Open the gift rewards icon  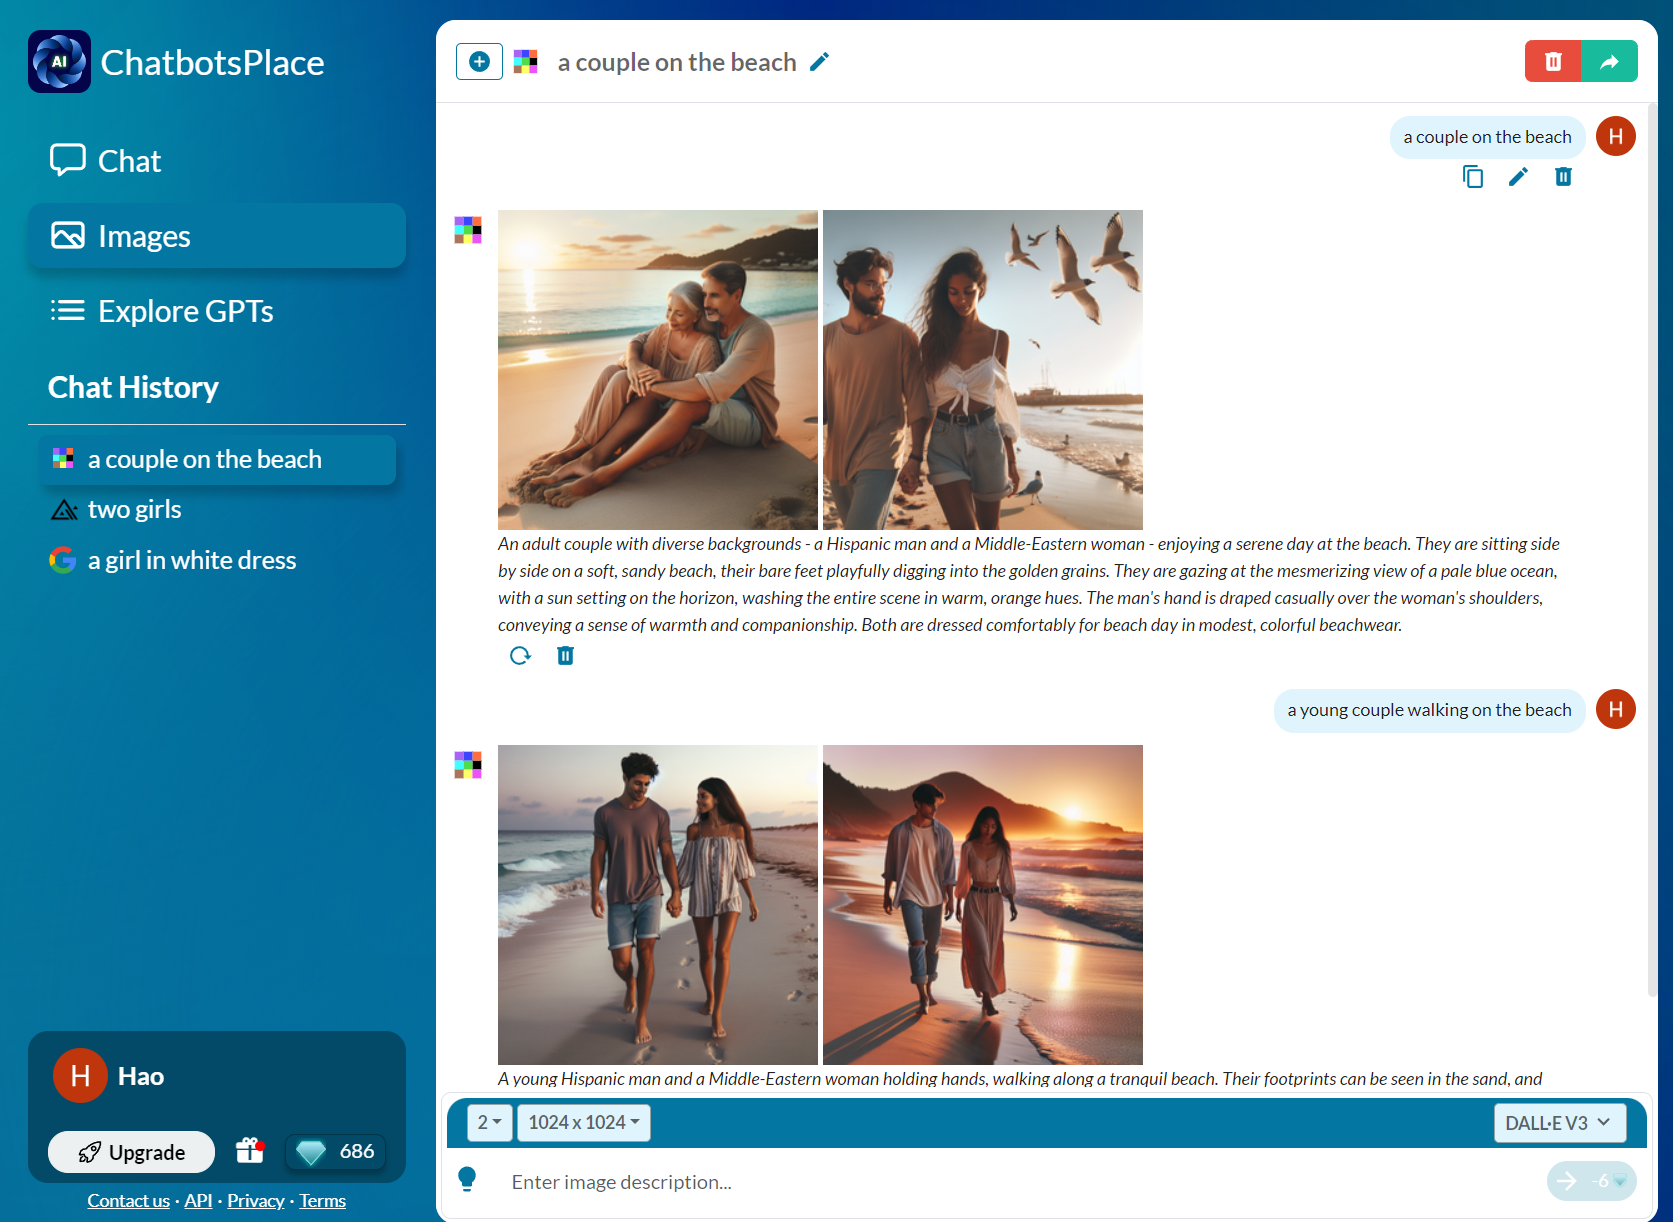coord(249,1151)
